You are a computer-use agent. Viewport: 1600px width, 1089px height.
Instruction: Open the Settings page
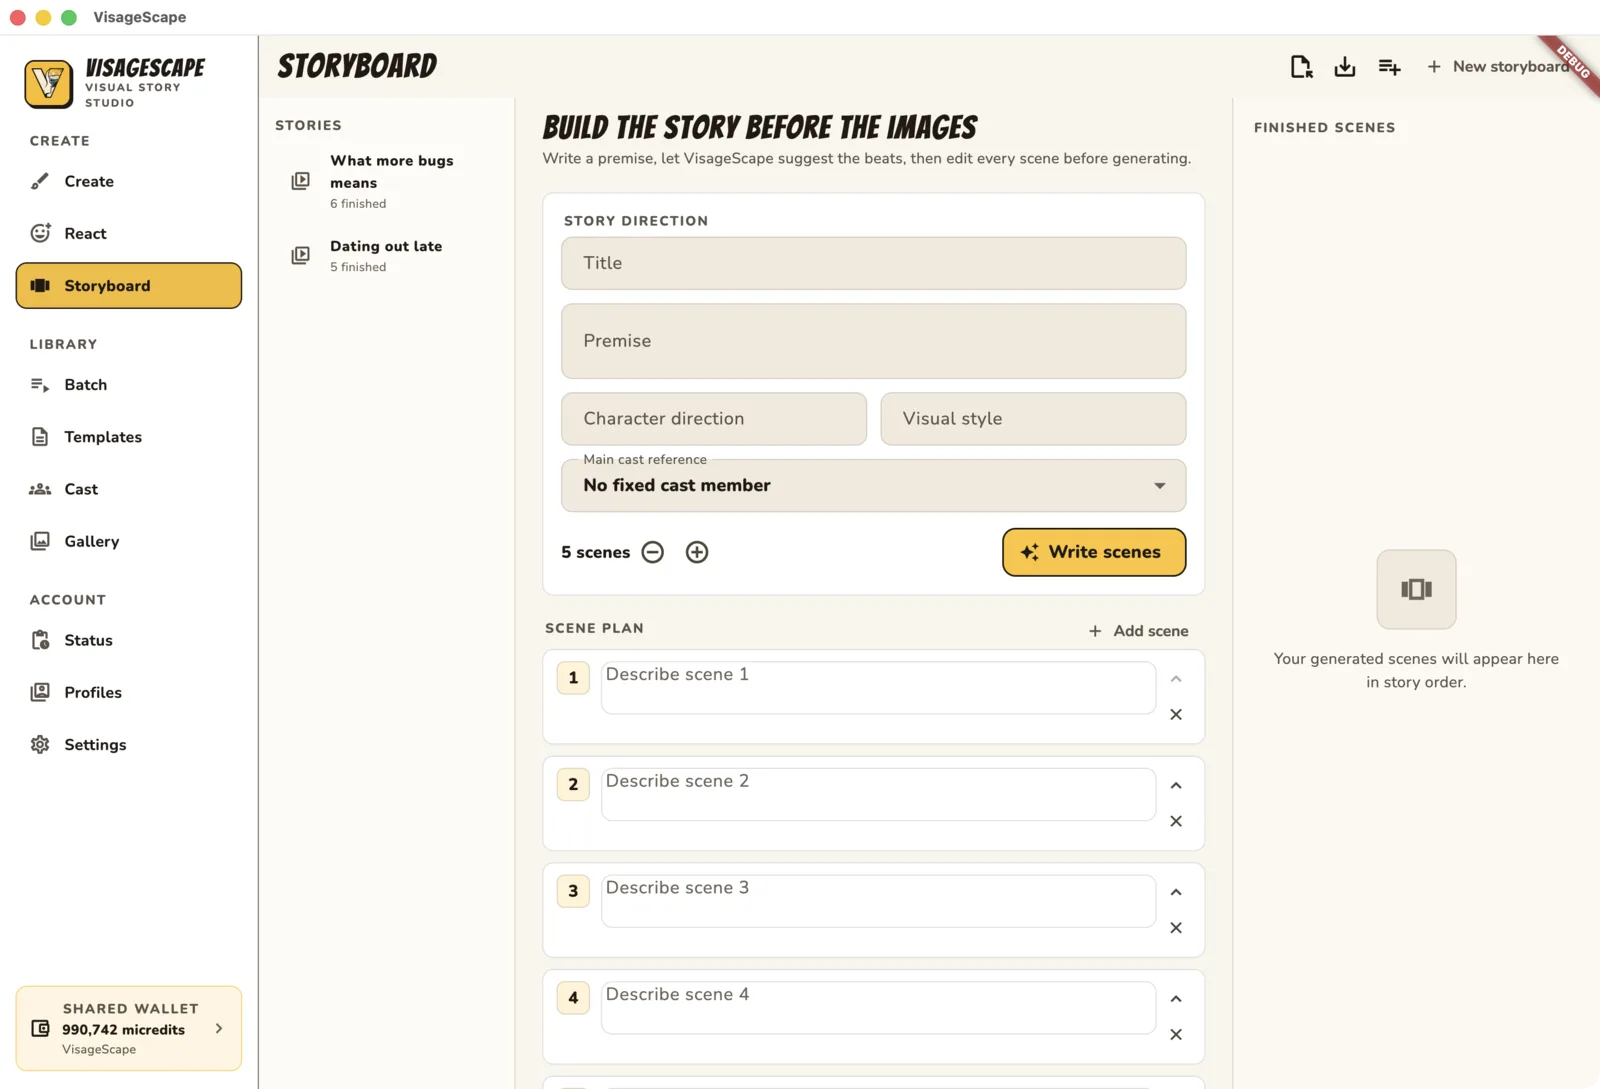(x=128, y=745)
